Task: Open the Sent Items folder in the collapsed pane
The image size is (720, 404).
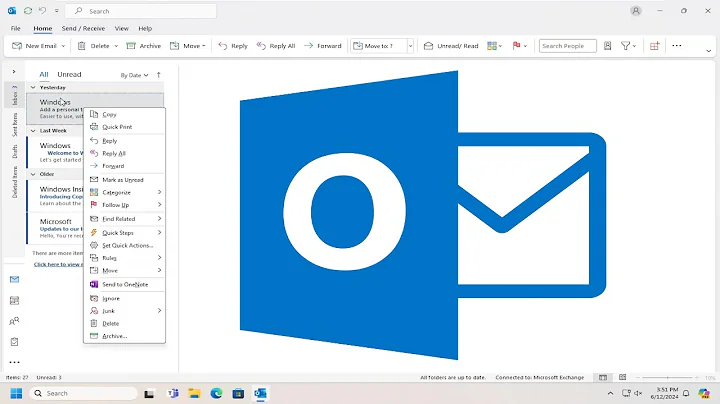Action: point(15,124)
